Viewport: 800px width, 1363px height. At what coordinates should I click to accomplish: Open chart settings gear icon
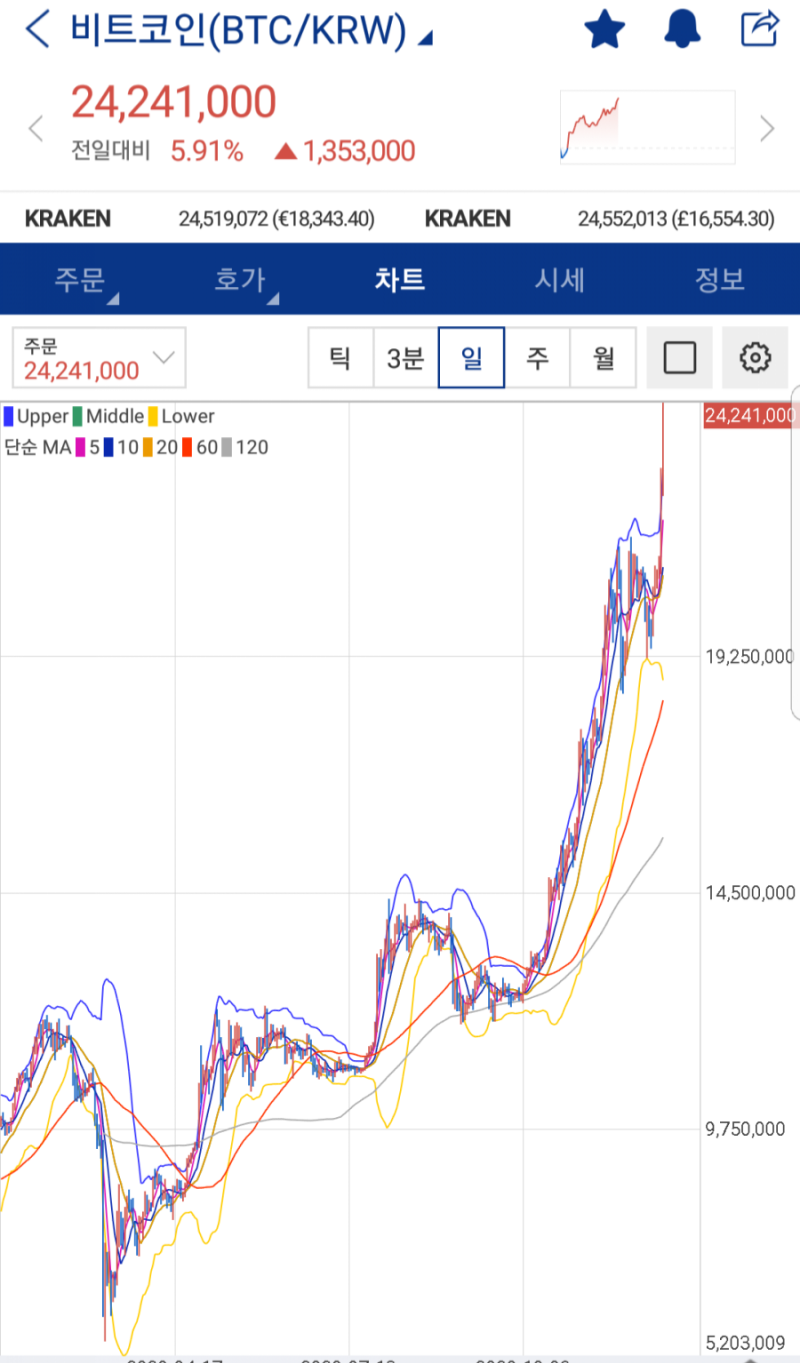755,358
